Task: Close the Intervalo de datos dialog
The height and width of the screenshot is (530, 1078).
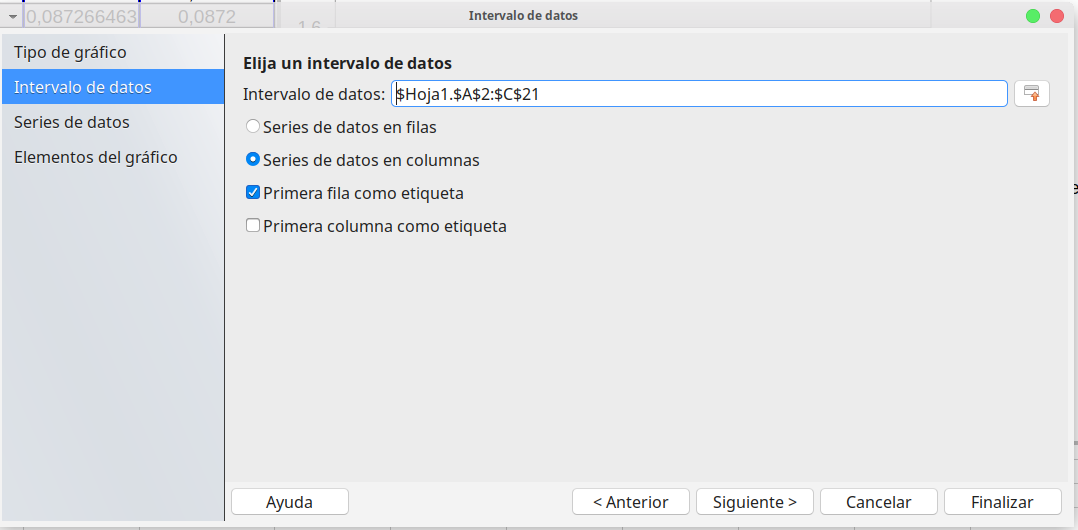Action: tap(1057, 16)
